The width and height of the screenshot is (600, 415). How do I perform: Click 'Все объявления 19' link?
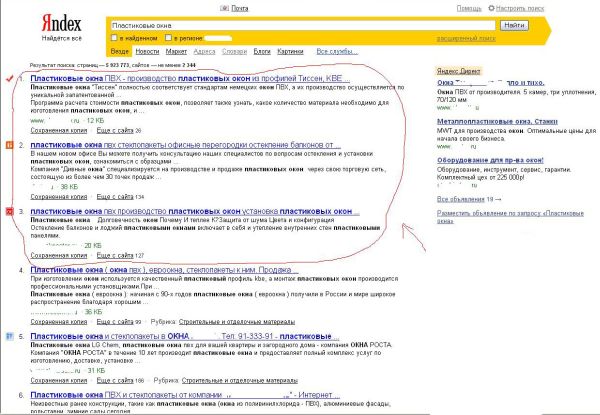[469, 199]
